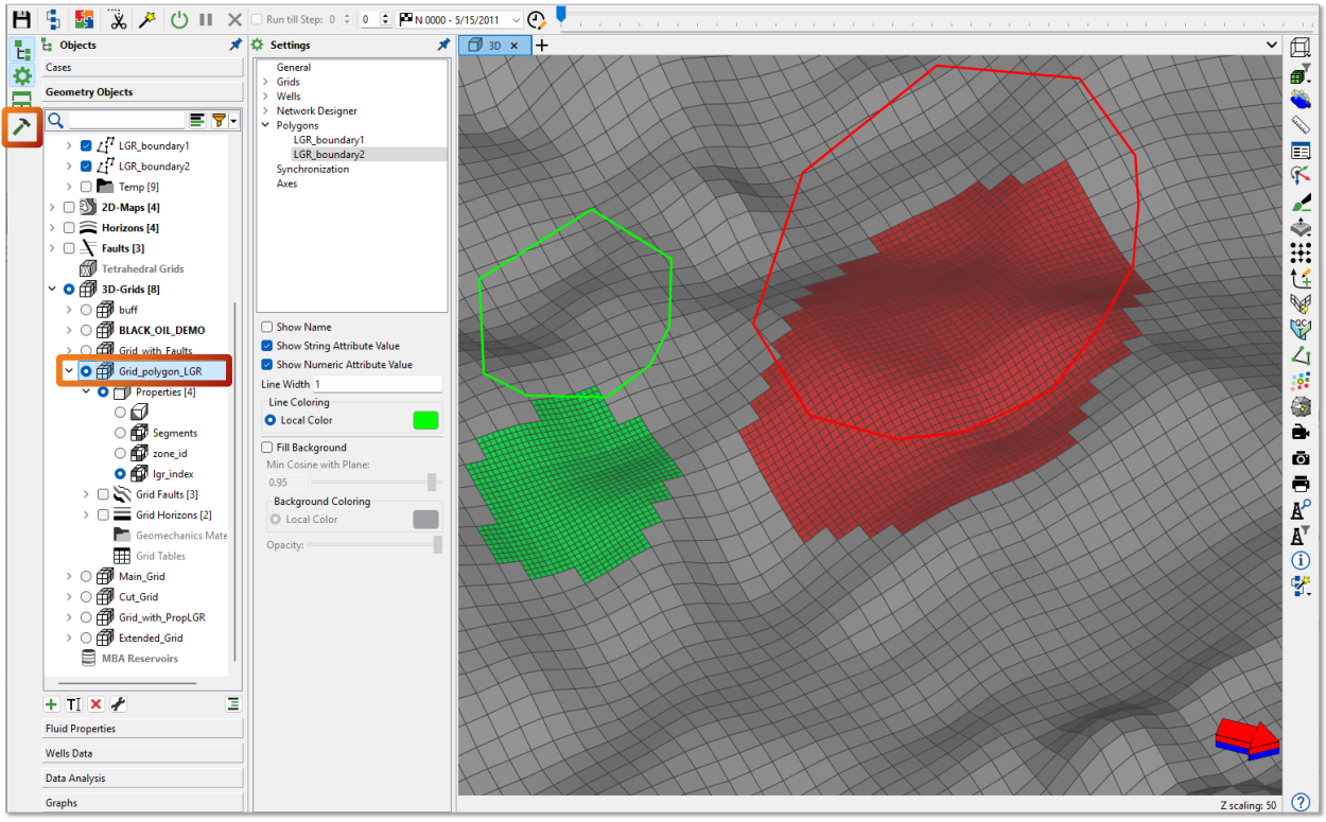1326x822 pixels.
Task: Enable the Run till Step checkbox
Action: [x=258, y=19]
